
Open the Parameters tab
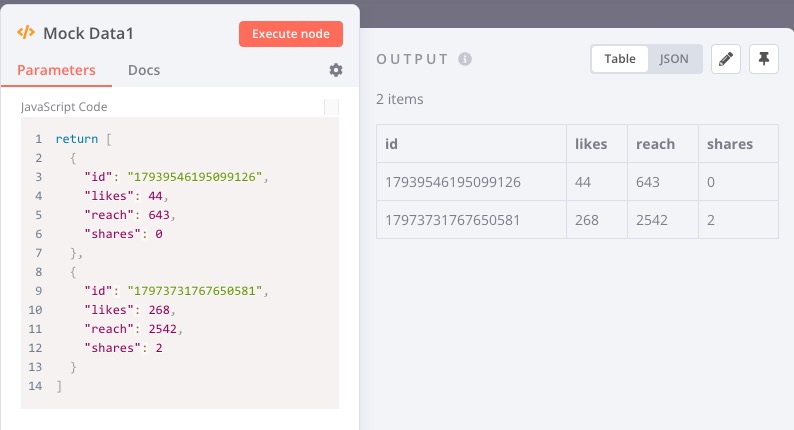tap(56, 70)
